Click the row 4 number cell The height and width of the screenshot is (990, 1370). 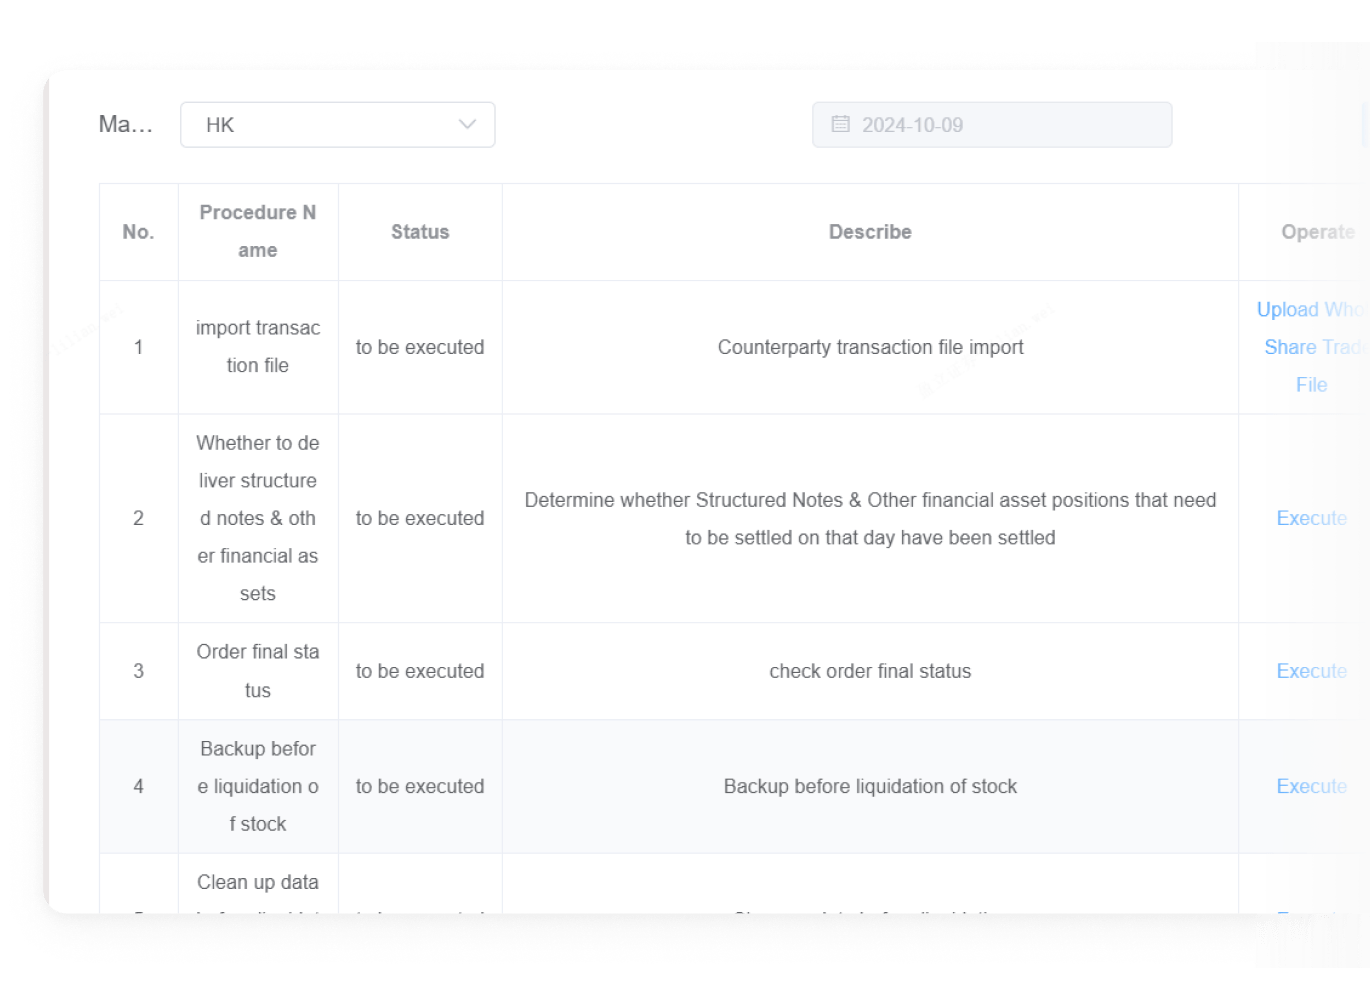138,786
